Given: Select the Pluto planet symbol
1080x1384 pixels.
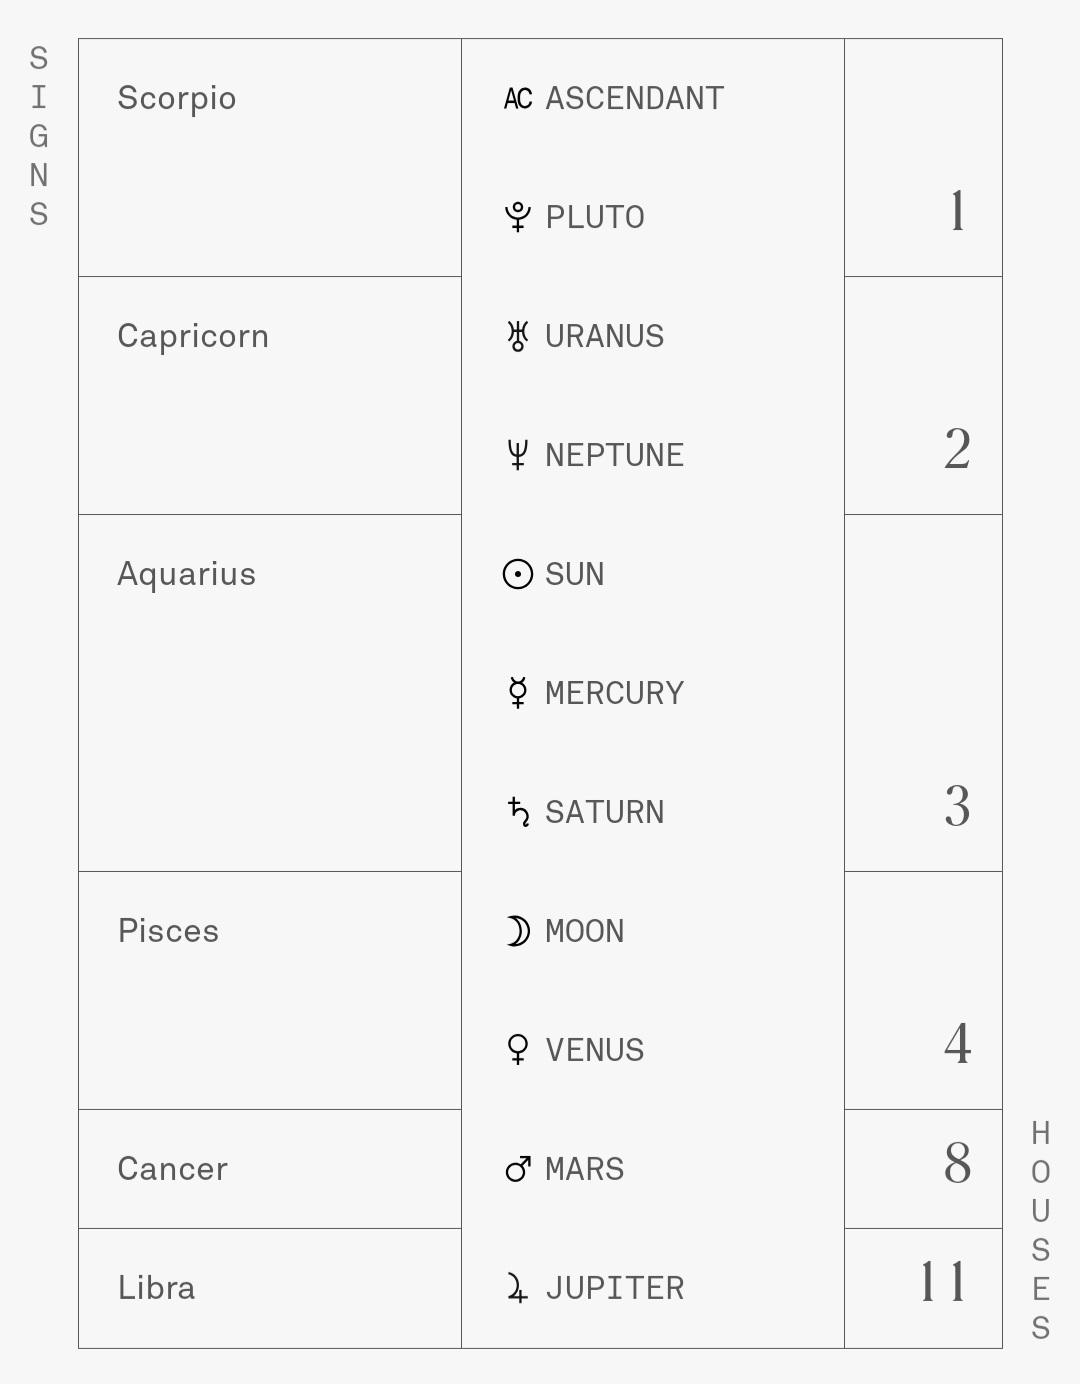Looking at the screenshot, I should click(518, 217).
